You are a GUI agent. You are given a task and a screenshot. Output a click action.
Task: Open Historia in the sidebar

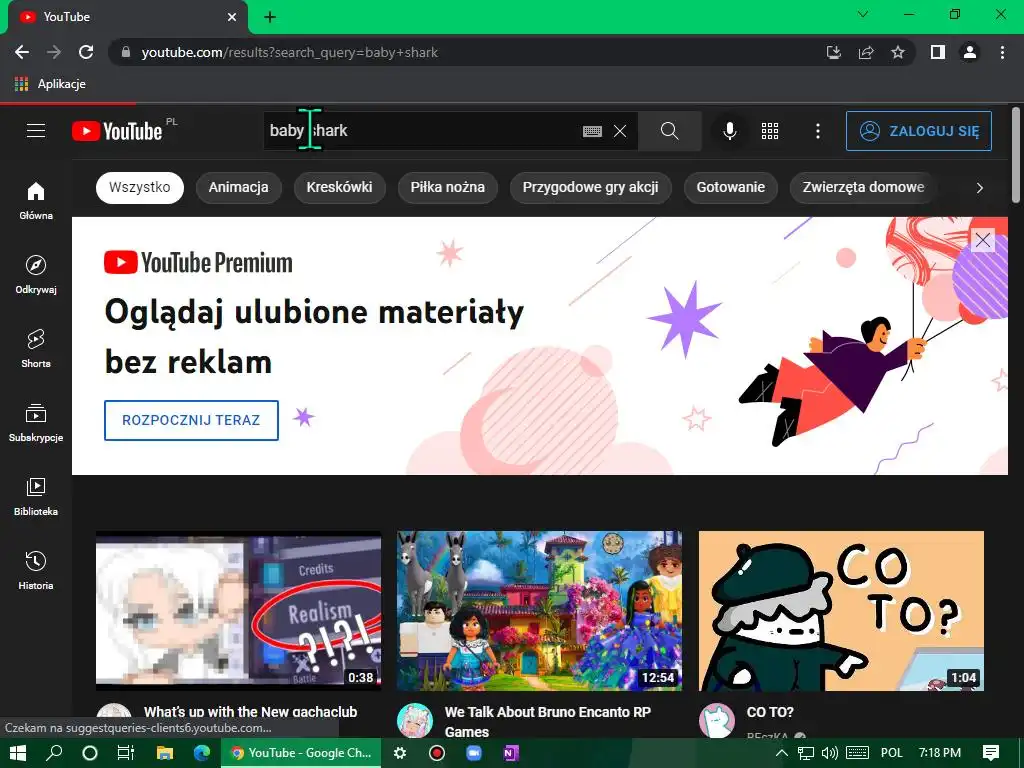(x=36, y=571)
